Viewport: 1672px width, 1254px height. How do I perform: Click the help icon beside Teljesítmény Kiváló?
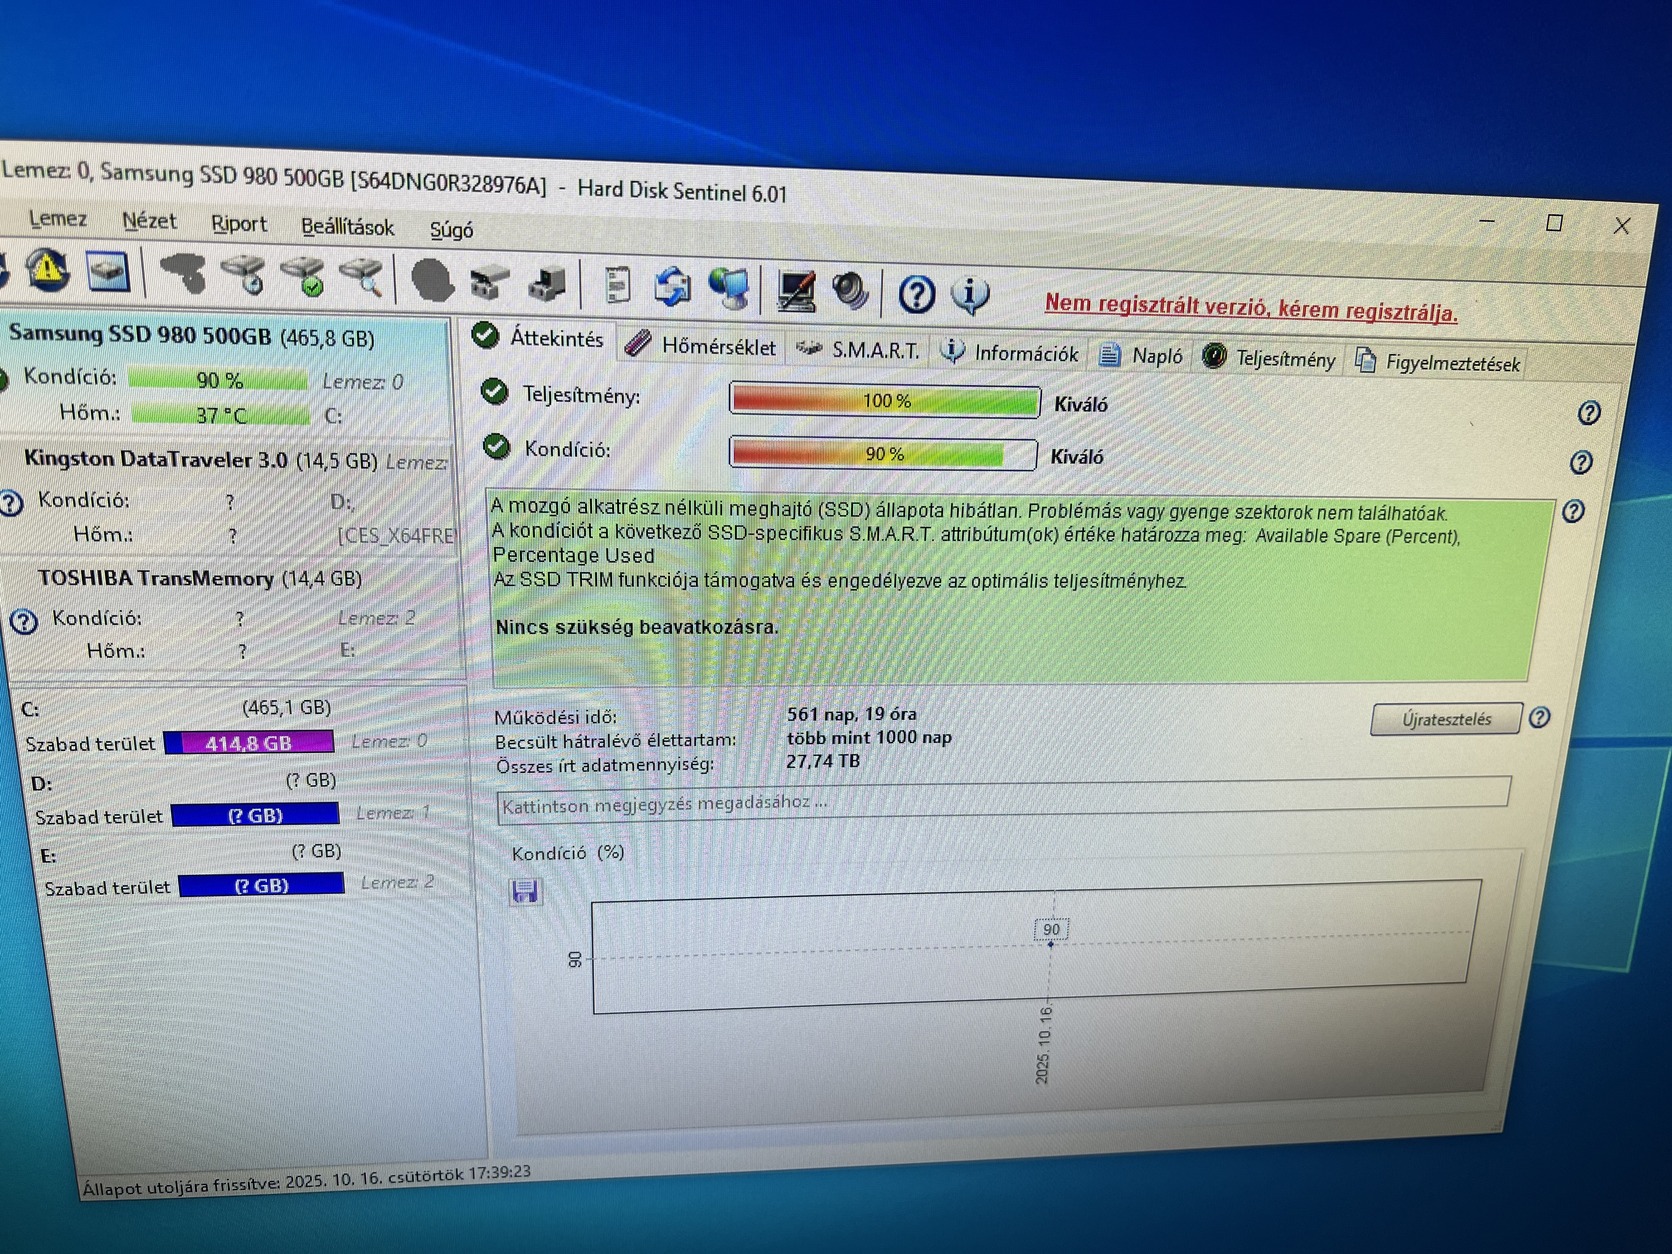pyautogui.click(x=1588, y=413)
